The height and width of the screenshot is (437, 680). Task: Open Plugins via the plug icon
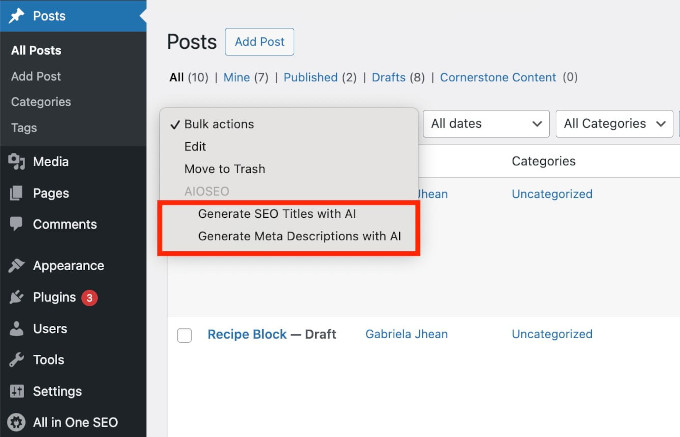pos(16,297)
